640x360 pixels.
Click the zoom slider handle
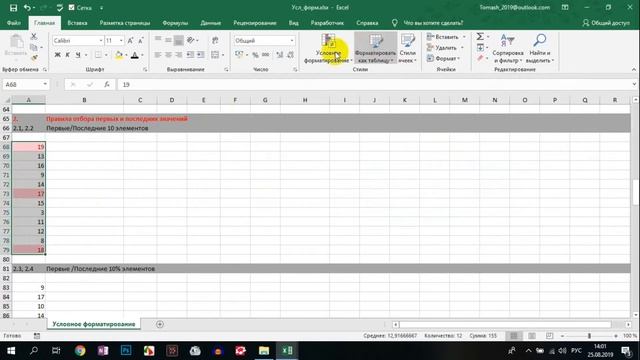coord(589,336)
